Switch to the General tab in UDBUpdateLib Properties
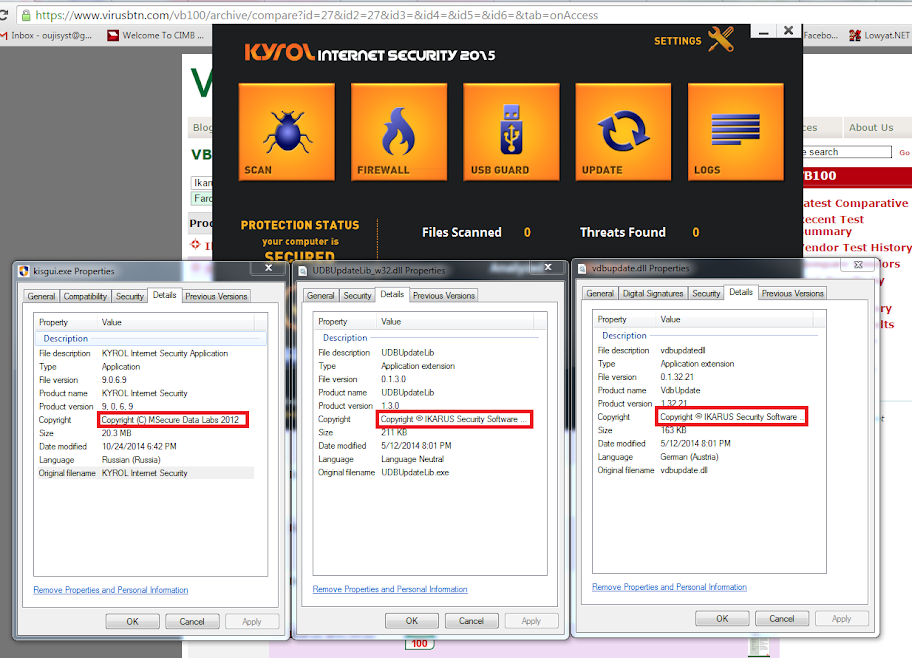The image size is (912, 658). tap(320, 295)
